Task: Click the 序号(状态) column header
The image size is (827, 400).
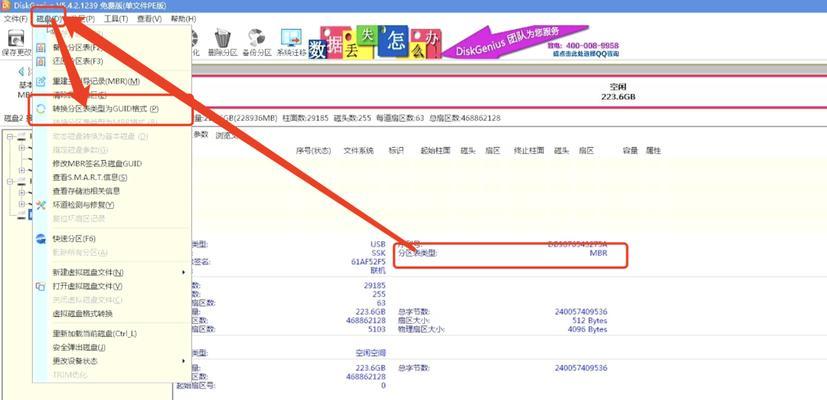Action: click(x=313, y=150)
